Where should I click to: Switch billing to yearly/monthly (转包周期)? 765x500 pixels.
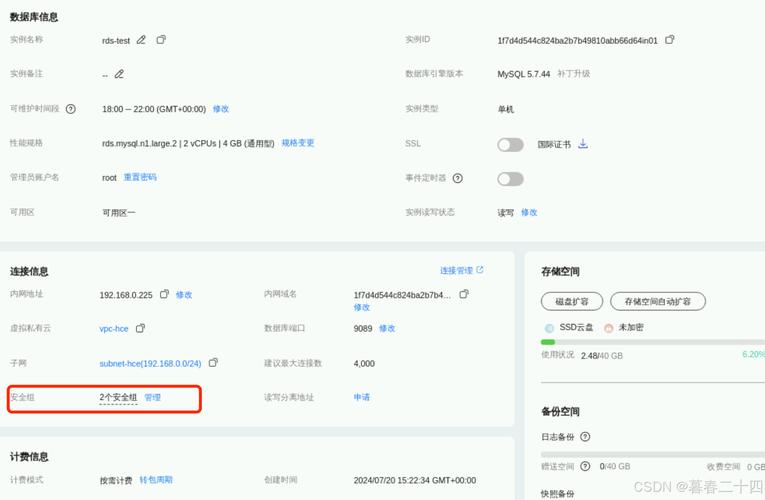(156, 480)
